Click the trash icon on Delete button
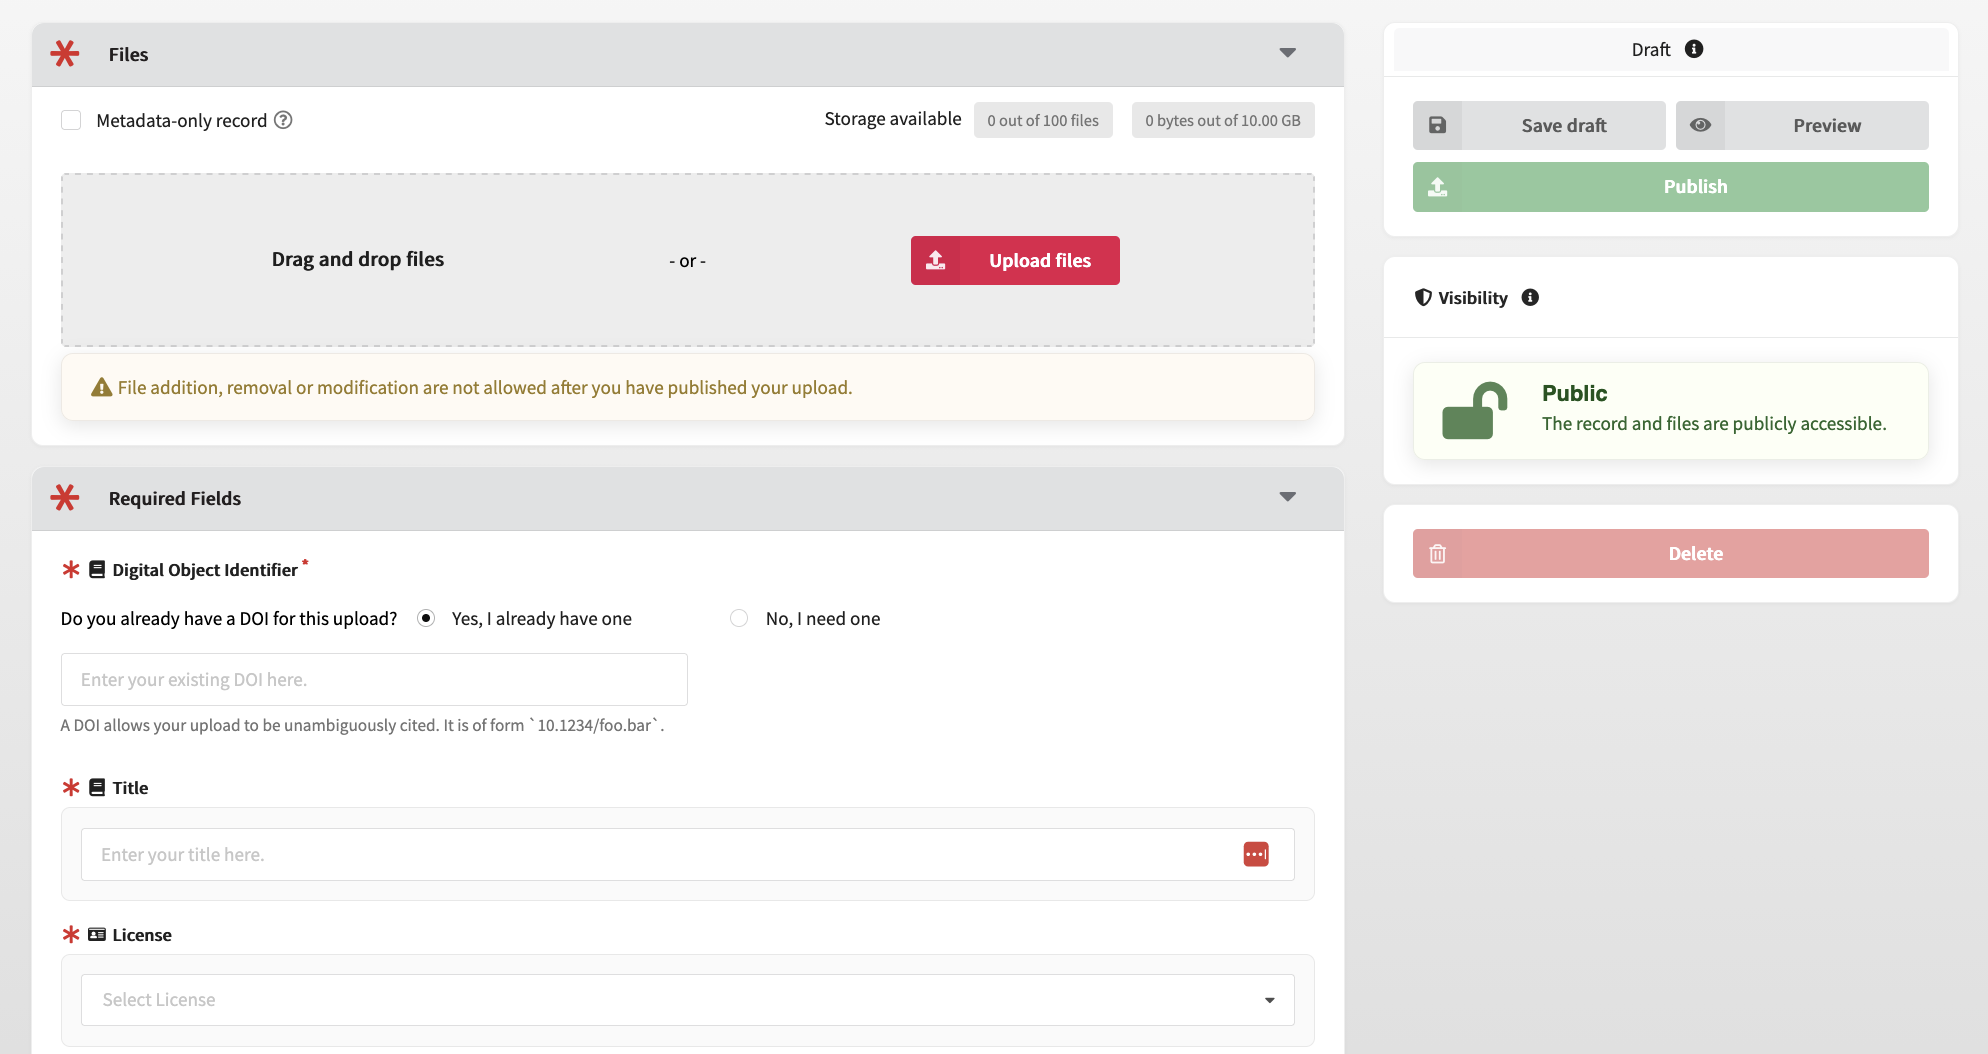The height and width of the screenshot is (1054, 1988). pyautogui.click(x=1437, y=554)
